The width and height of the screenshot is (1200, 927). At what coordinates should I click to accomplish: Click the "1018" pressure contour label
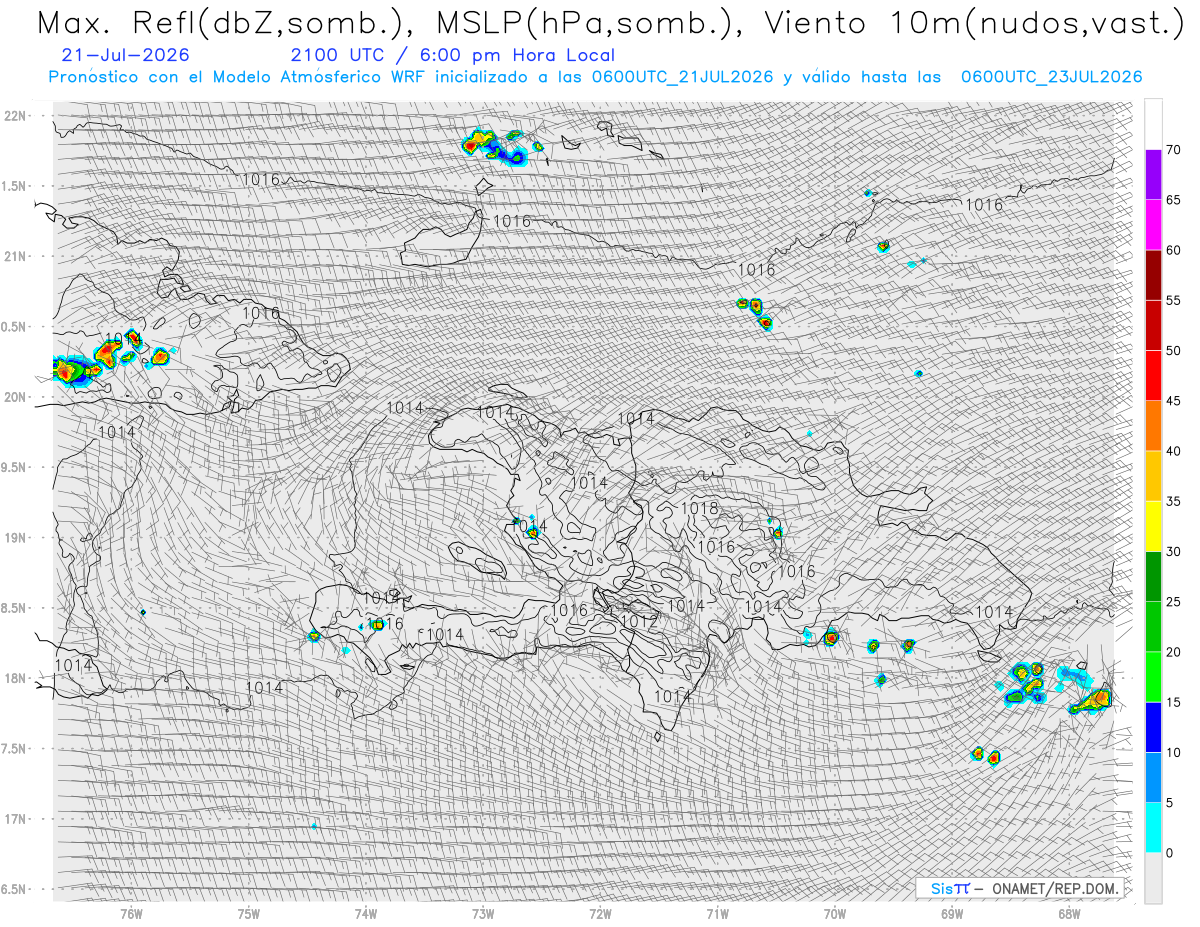[699, 509]
